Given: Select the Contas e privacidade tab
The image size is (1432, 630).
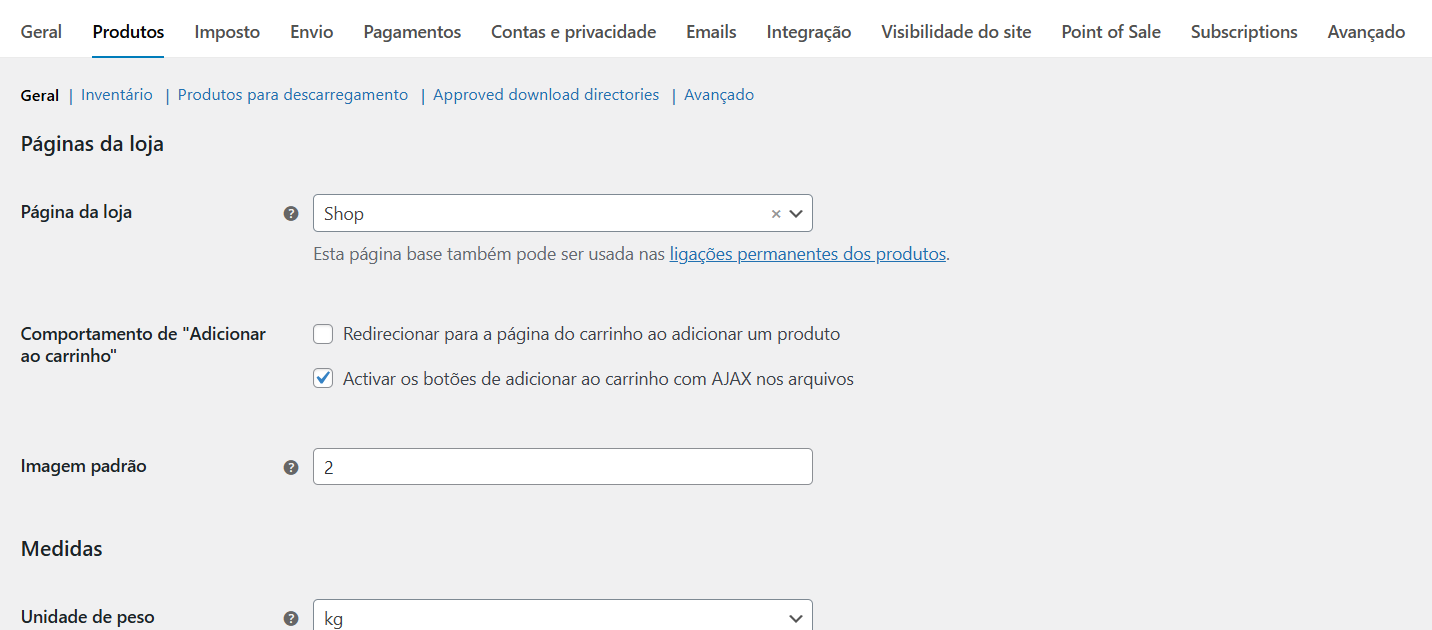Looking at the screenshot, I should click(573, 32).
